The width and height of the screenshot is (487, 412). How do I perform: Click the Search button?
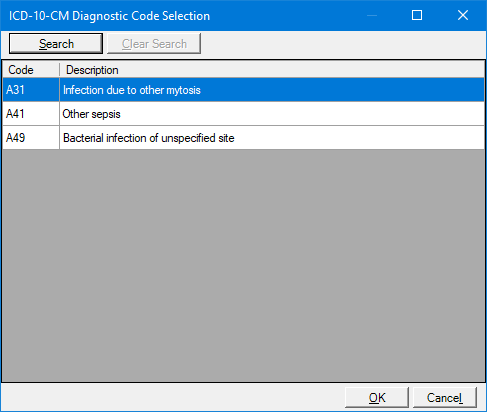(x=56, y=43)
